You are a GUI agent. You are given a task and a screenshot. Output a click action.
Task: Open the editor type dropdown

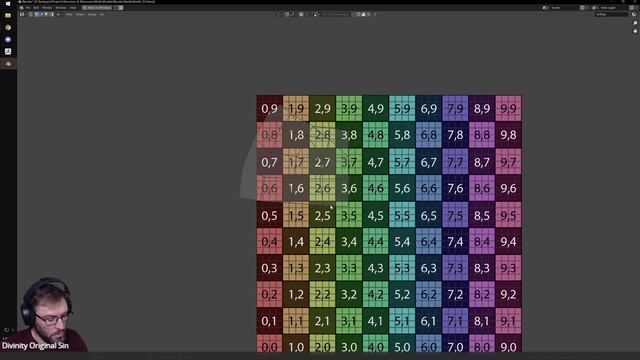[22, 14]
